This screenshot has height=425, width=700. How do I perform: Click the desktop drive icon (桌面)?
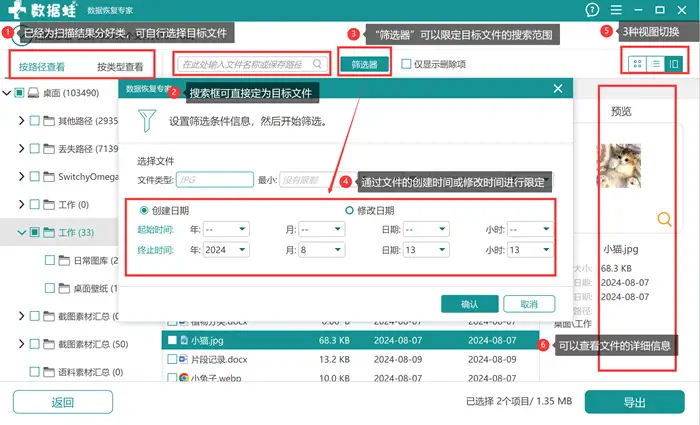pyautogui.click(x=33, y=93)
